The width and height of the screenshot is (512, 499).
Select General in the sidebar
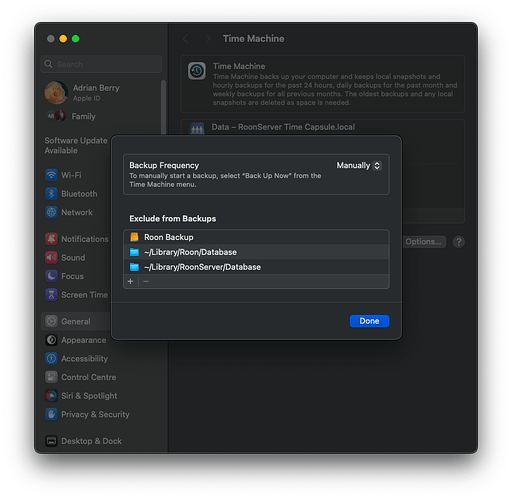[x=76, y=321]
